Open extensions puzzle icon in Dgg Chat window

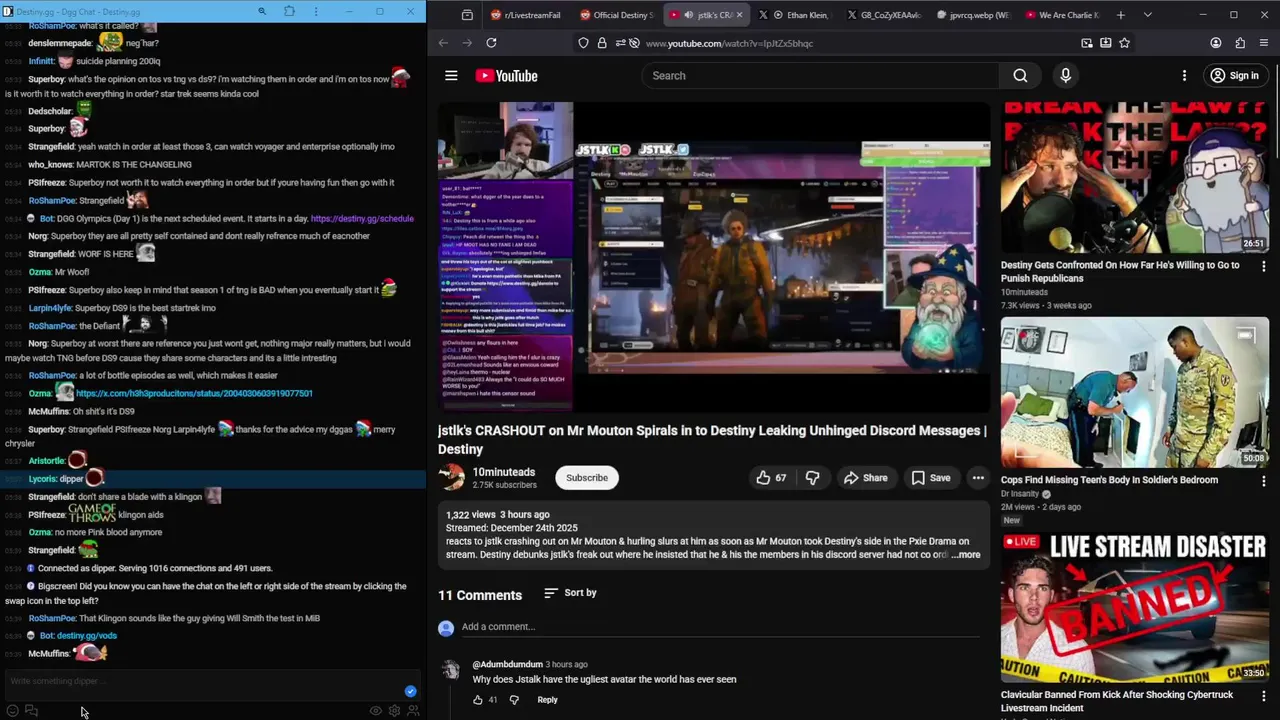point(289,11)
